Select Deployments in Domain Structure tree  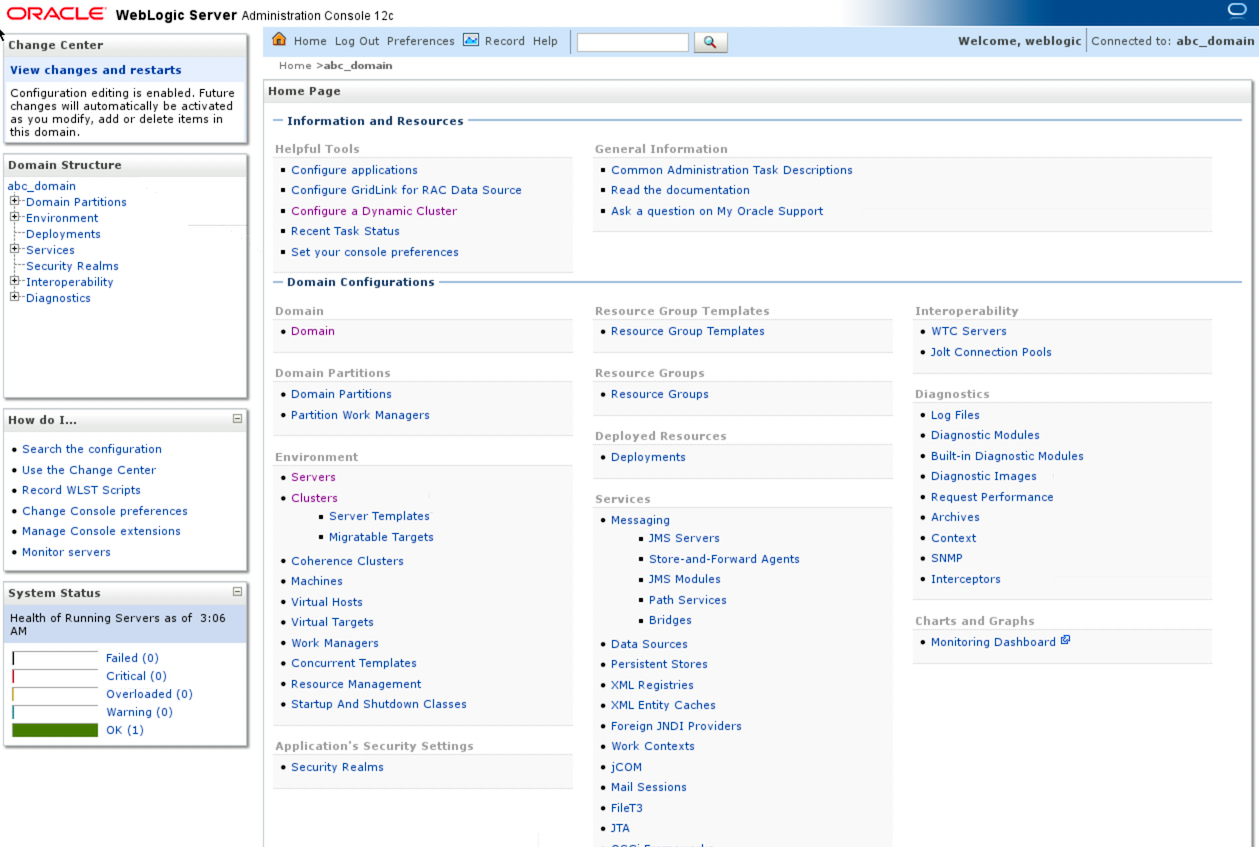(x=63, y=234)
